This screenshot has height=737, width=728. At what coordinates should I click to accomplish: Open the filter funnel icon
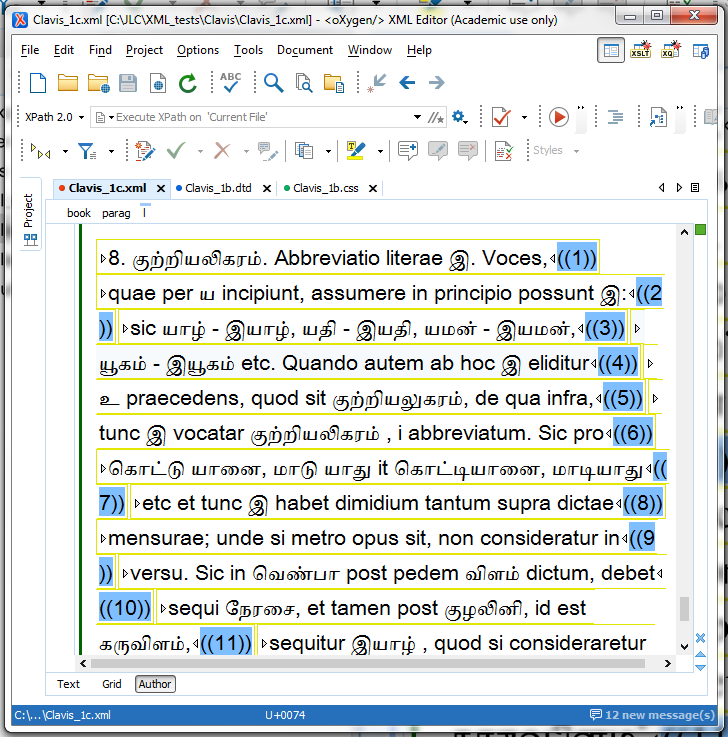(87, 151)
